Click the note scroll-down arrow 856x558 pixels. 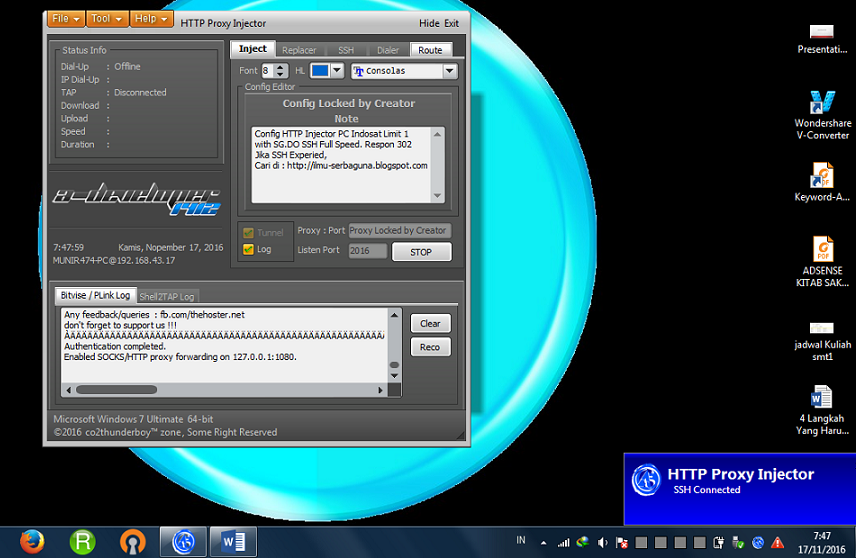click(437, 195)
